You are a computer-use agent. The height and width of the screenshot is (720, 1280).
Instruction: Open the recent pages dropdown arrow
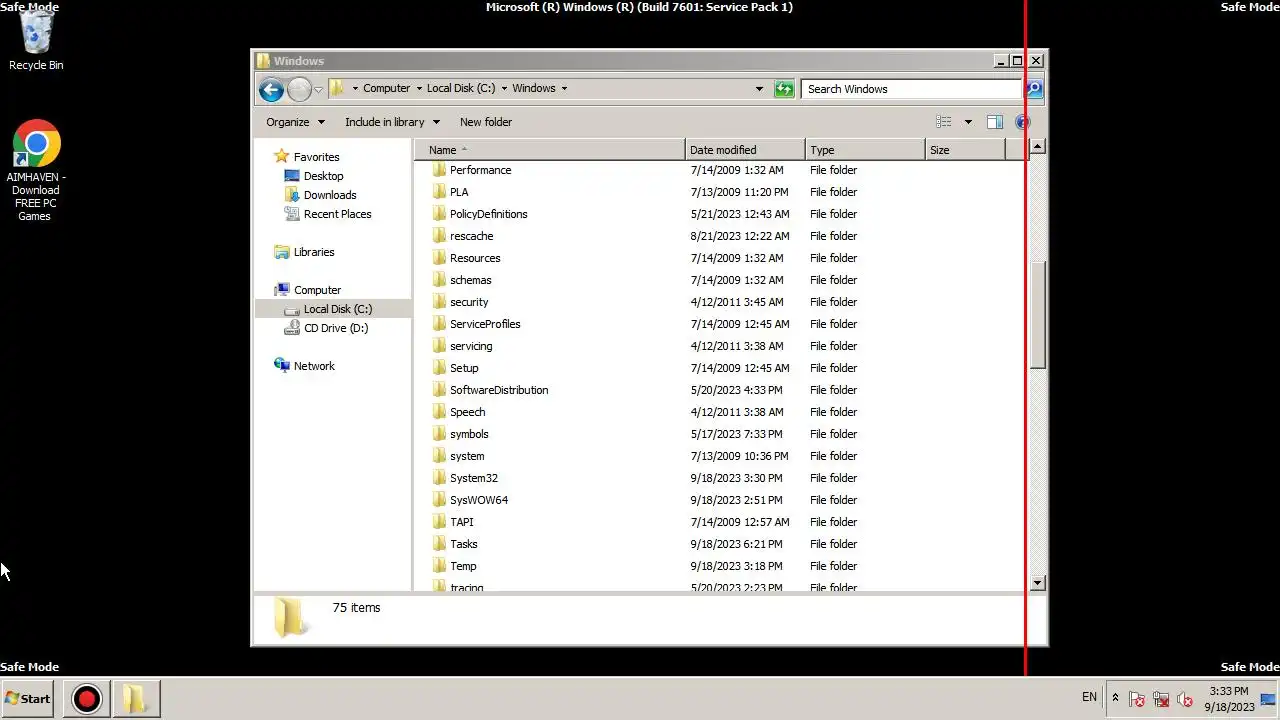point(318,89)
